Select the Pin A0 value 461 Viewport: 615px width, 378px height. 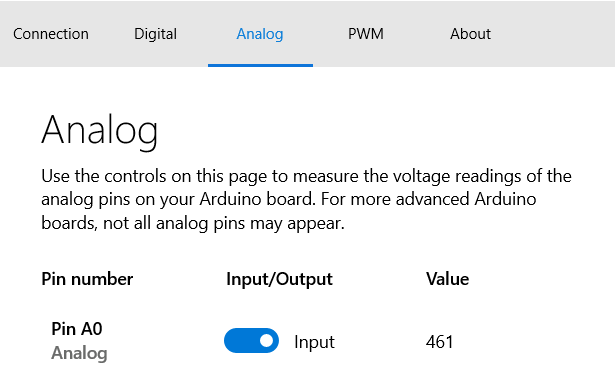[x=440, y=342]
